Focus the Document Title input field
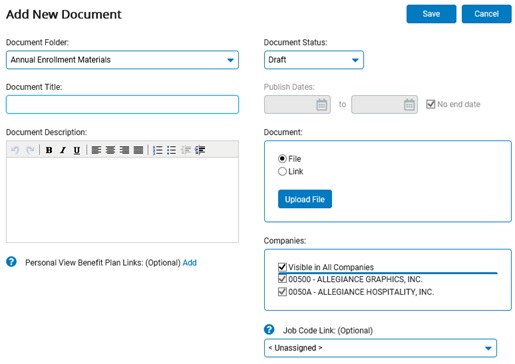515x364 pixels. (122, 105)
